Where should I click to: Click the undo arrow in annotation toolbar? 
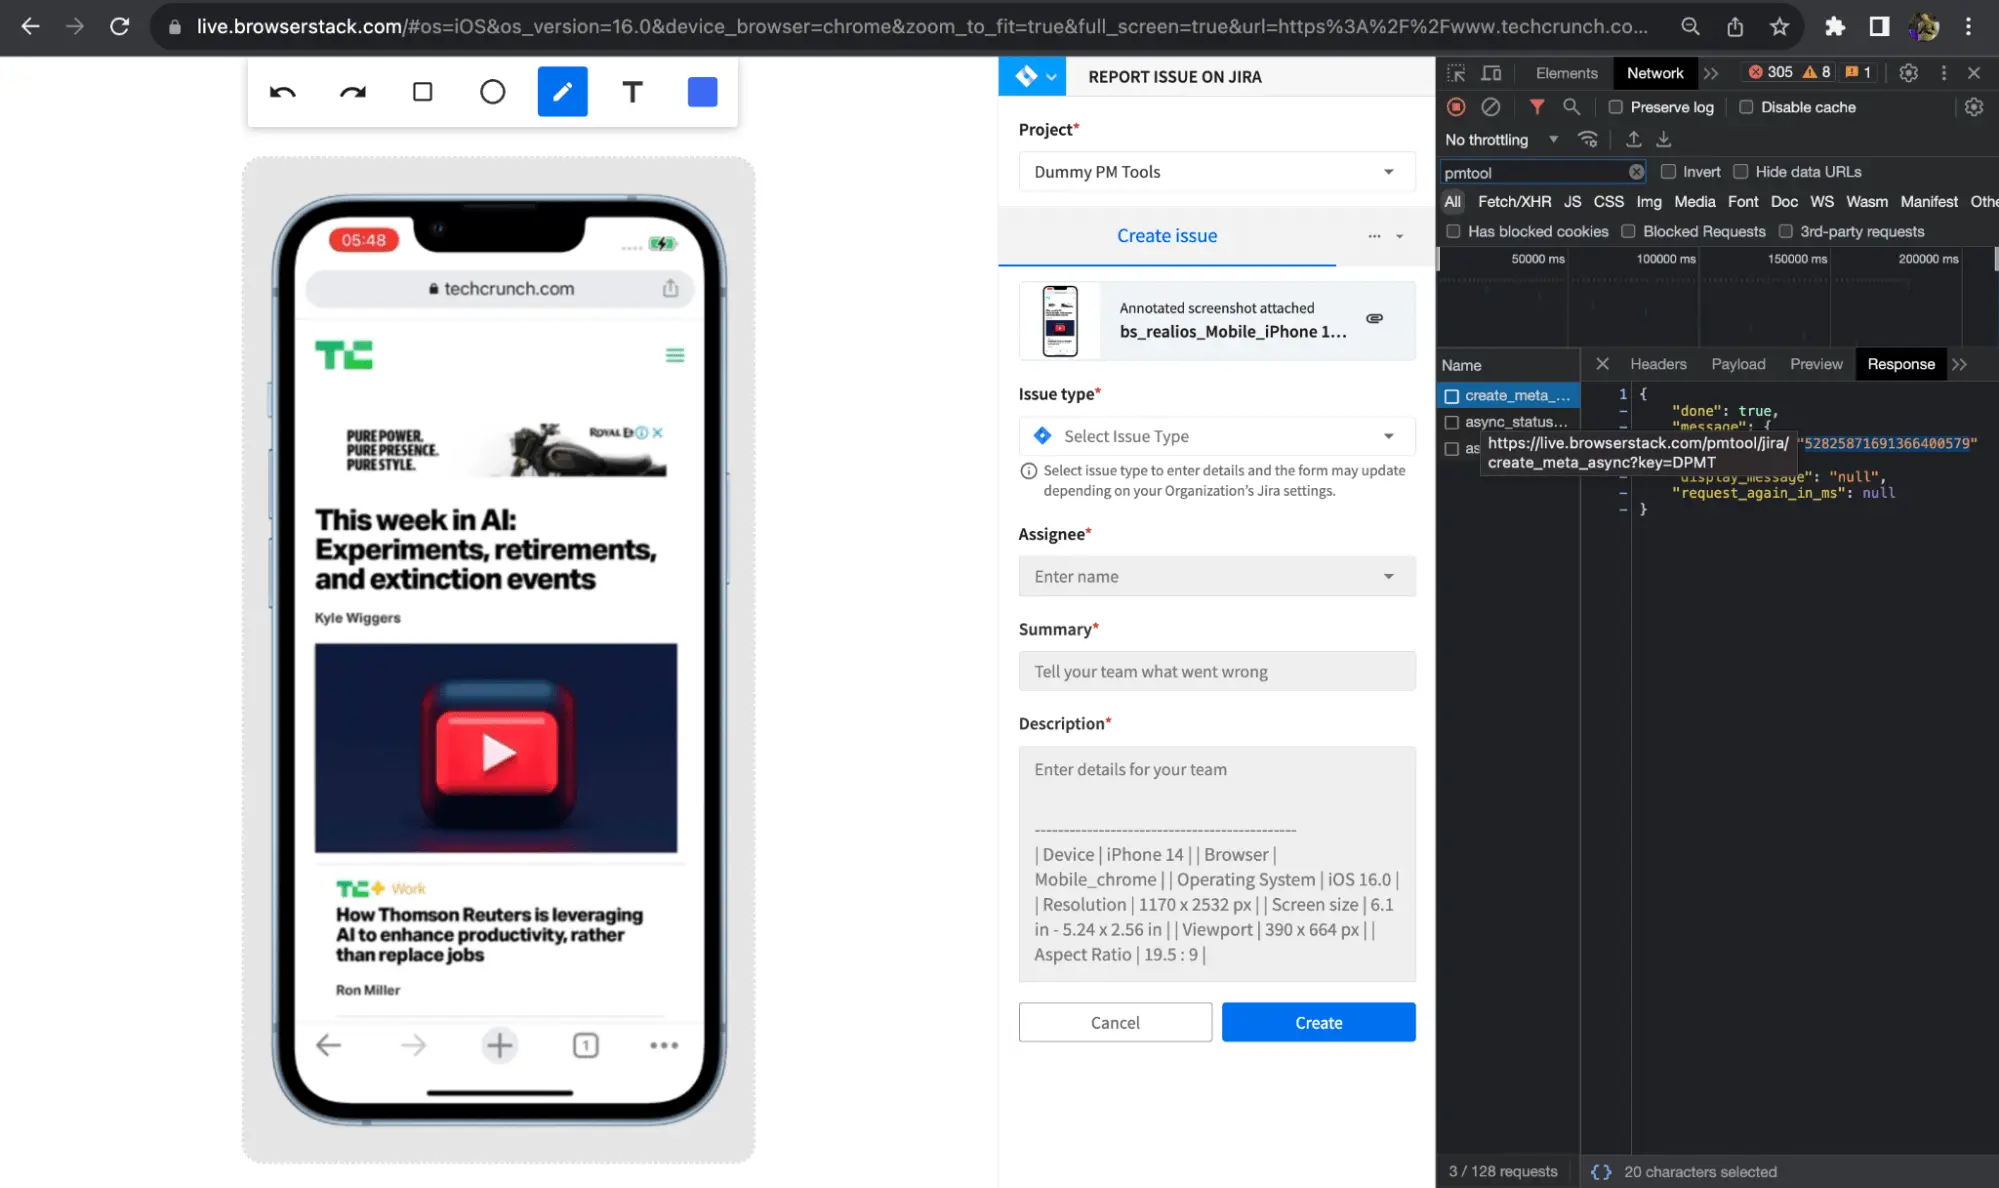click(283, 92)
